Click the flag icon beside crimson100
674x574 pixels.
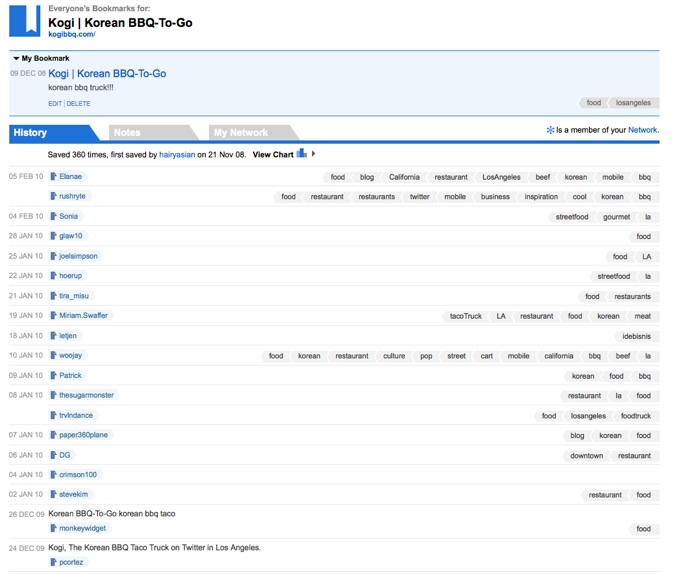tap(54, 475)
